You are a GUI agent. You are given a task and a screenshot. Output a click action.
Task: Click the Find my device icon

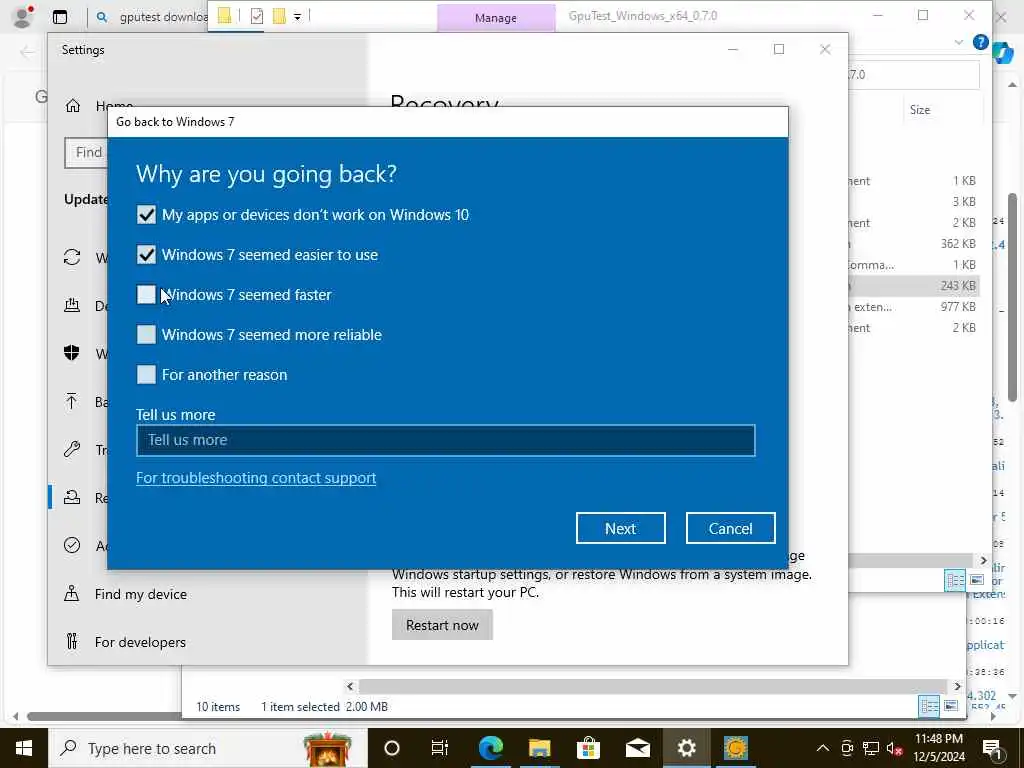(x=72, y=594)
